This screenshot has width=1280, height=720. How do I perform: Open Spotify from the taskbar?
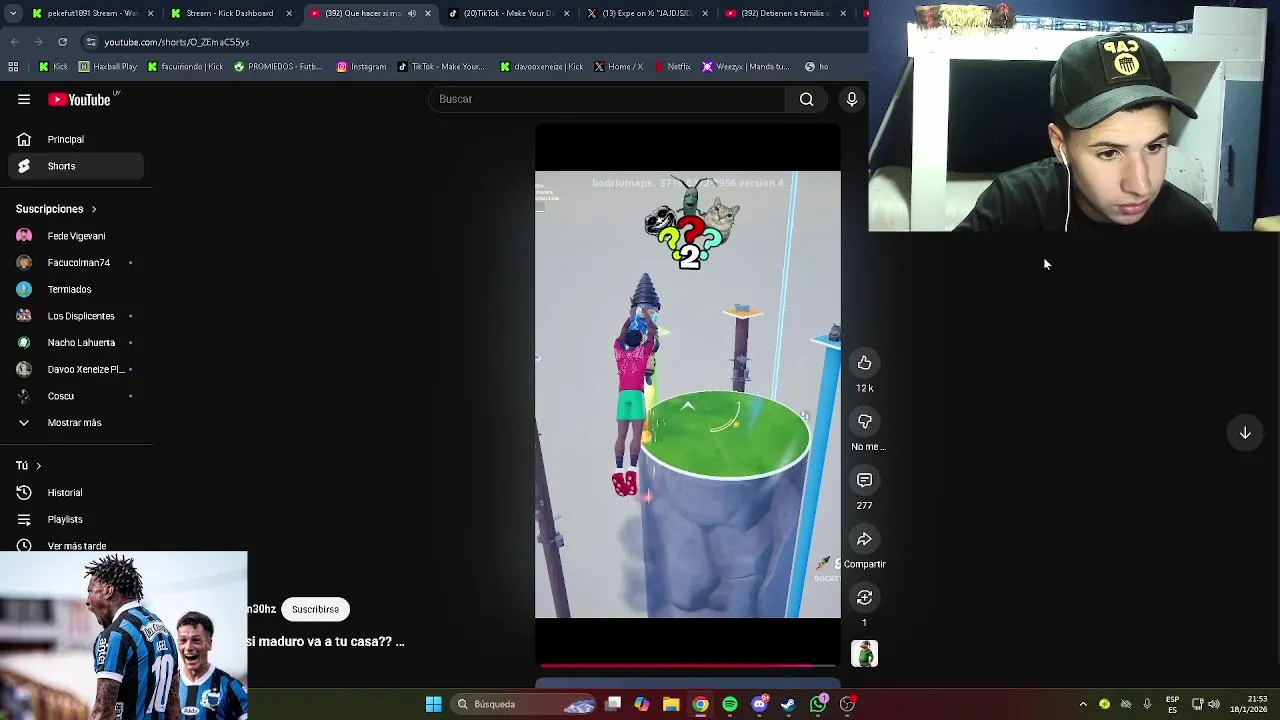coord(730,704)
